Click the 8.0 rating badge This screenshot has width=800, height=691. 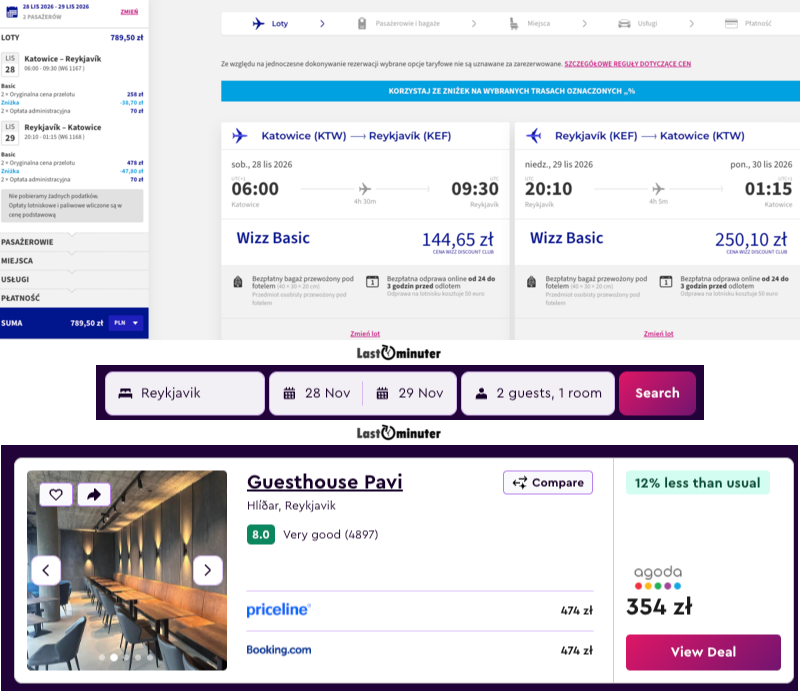pyautogui.click(x=261, y=534)
